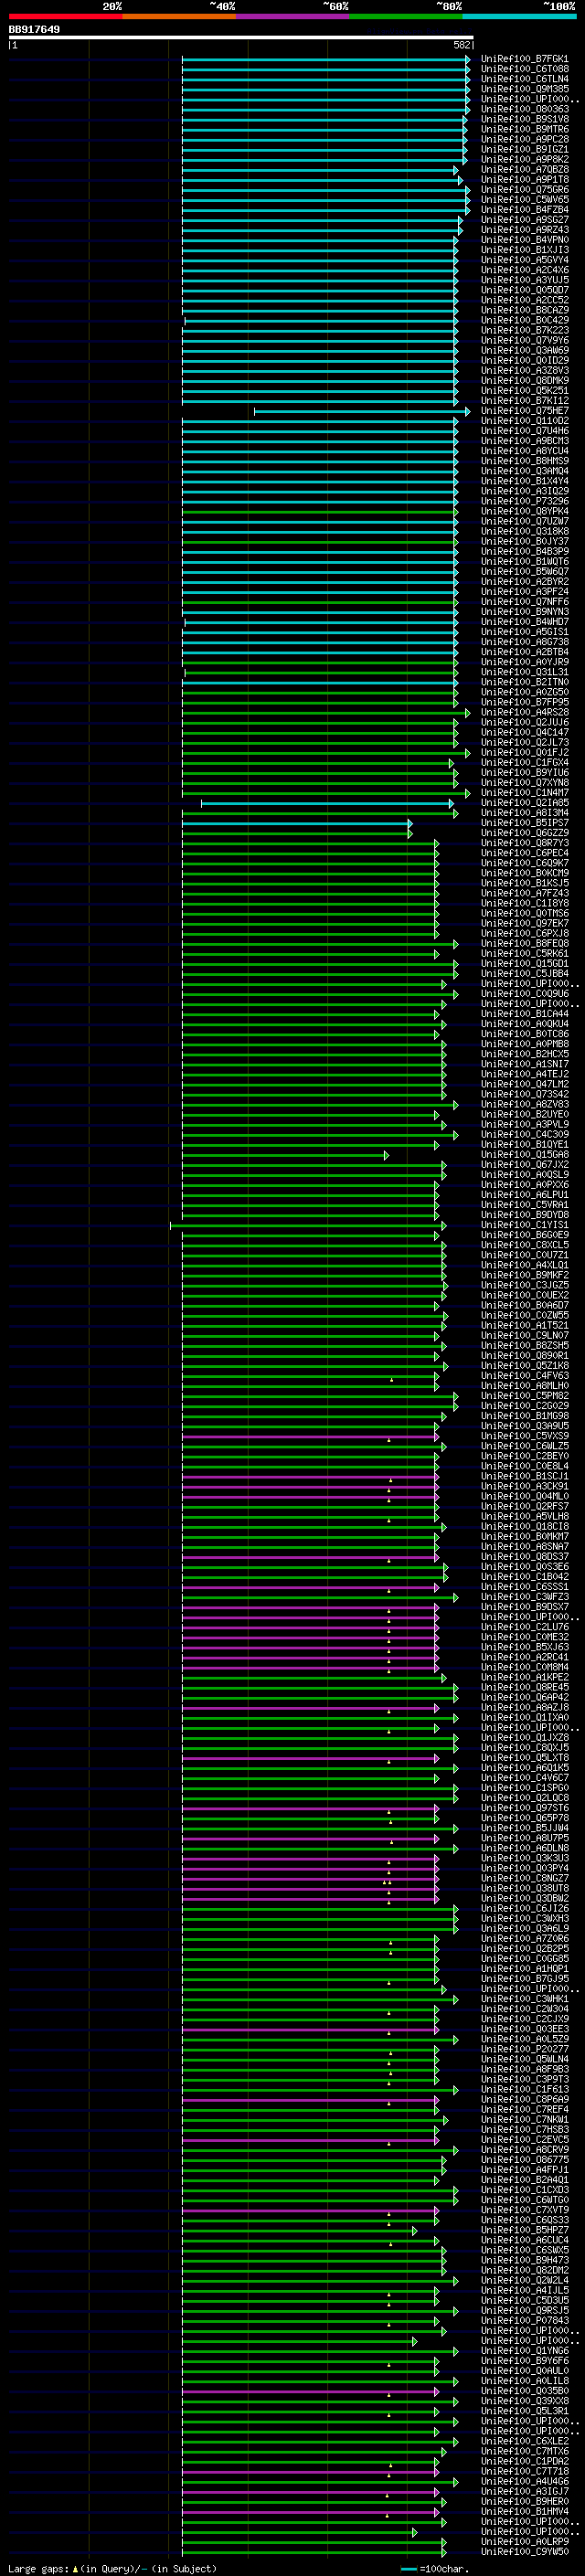585x2576 pixels.
Task: Select hit label UniRef100_B2ITN0
Action: point(525,682)
